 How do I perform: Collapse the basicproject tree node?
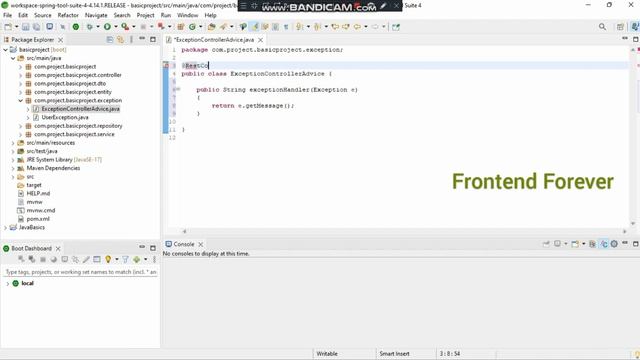pos(5,50)
